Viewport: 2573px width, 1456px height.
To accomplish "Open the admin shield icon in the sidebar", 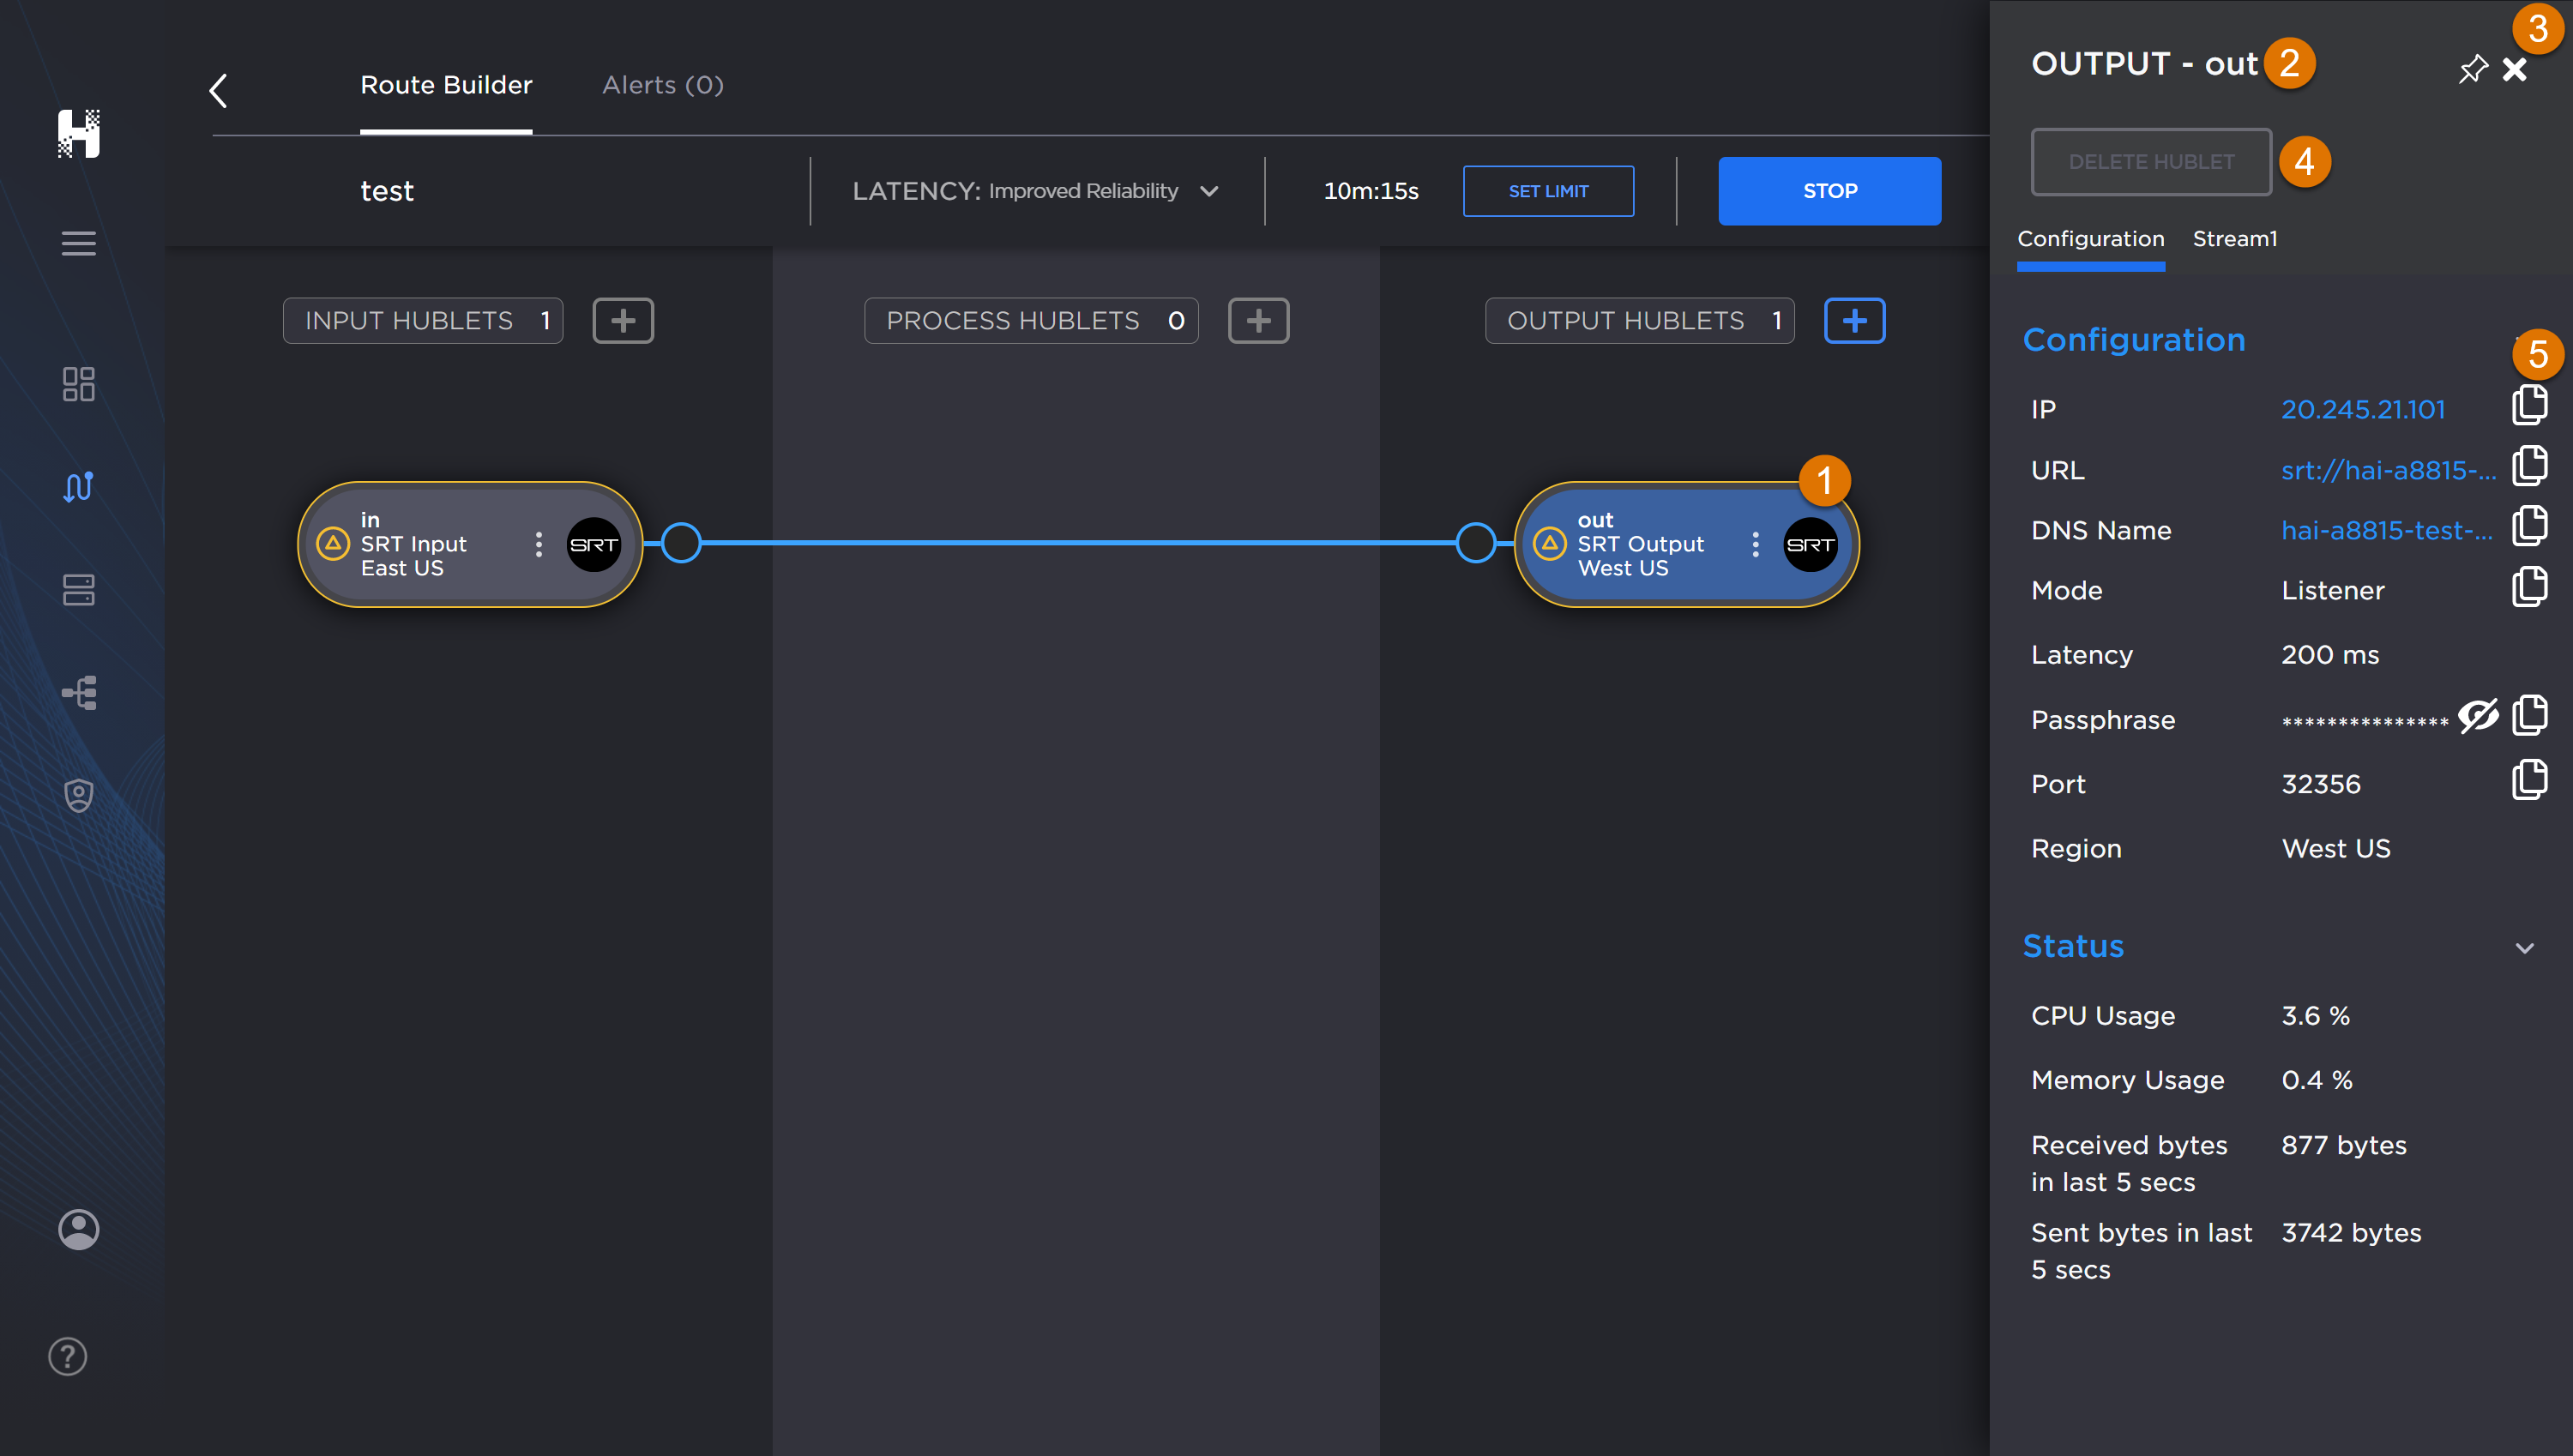I will pos(79,794).
